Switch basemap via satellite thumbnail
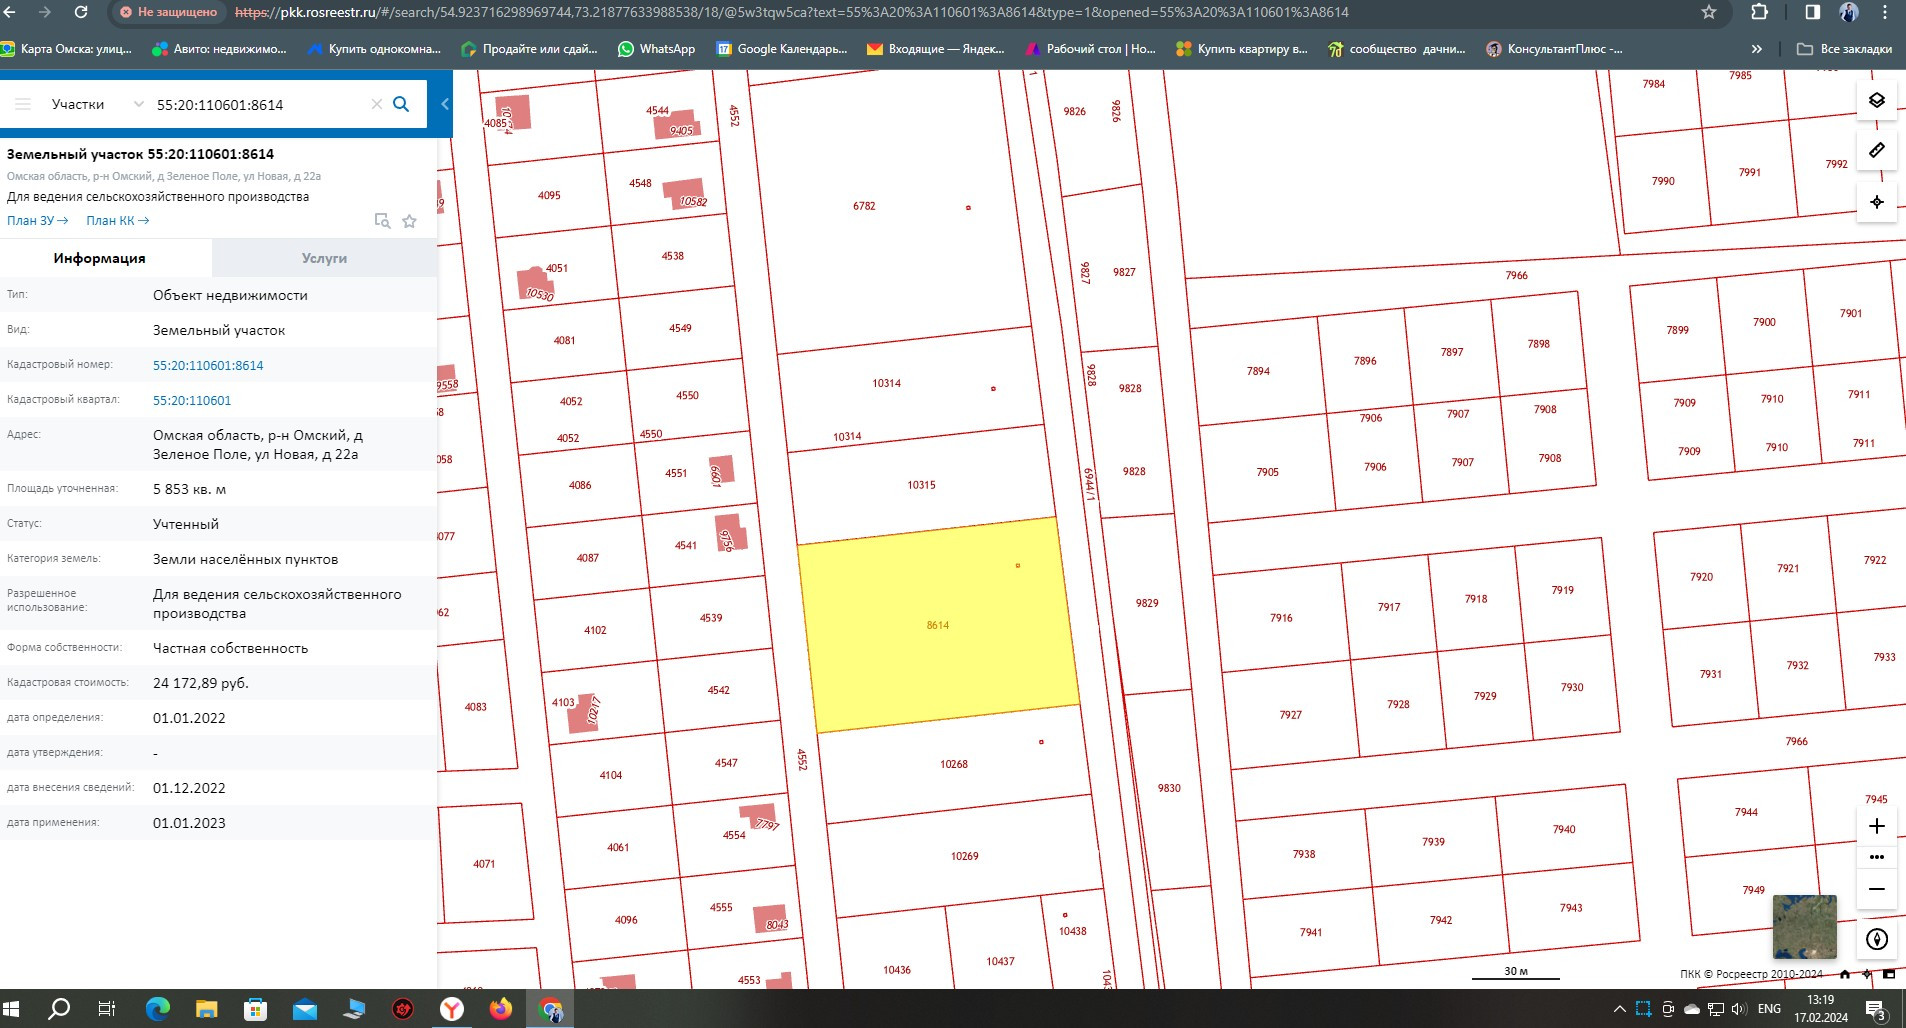 (1804, 926)
